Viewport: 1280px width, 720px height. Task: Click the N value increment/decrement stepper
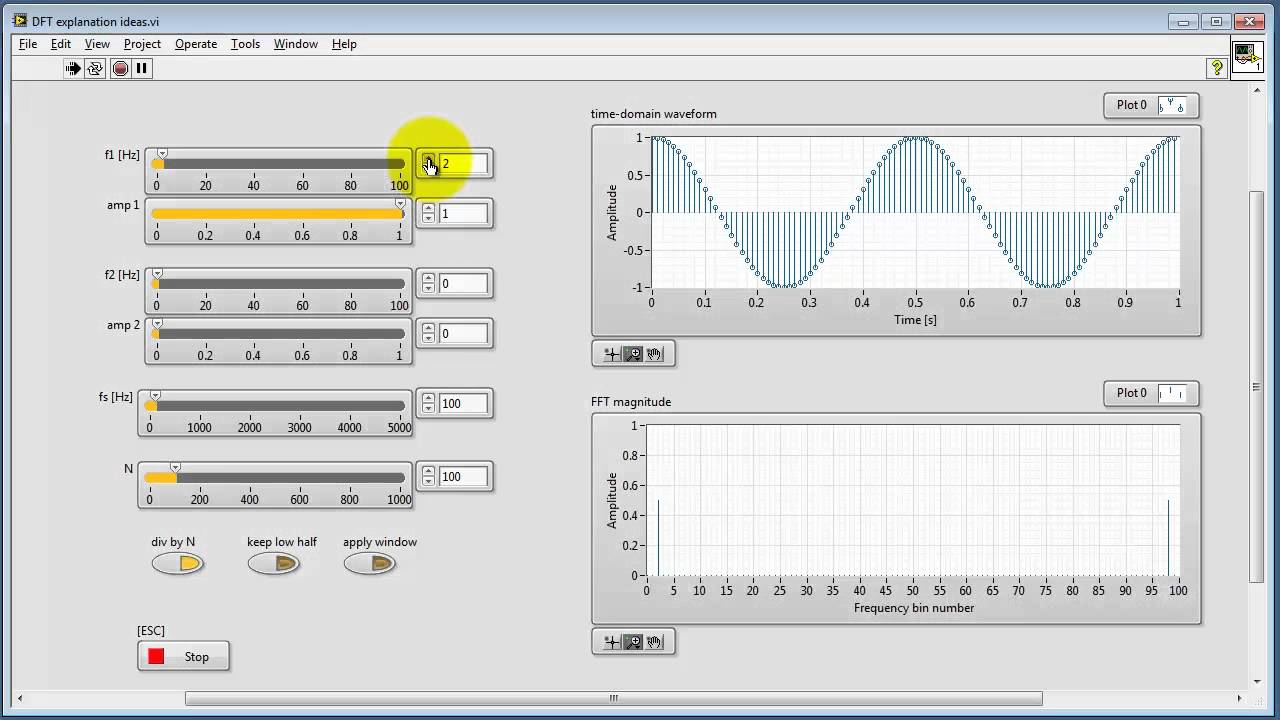[x=428, y=477]
